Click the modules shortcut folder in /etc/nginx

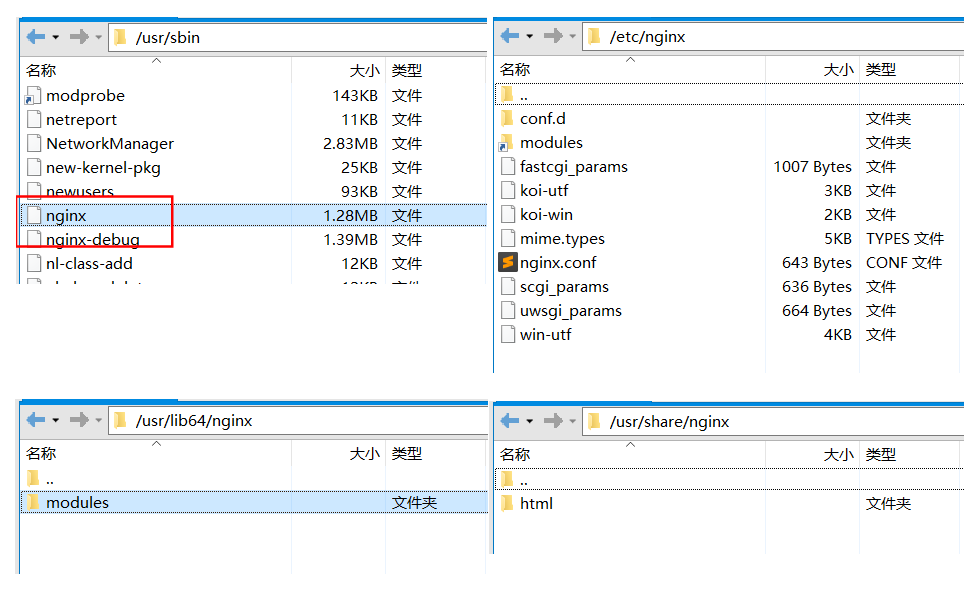pos(551,143)
